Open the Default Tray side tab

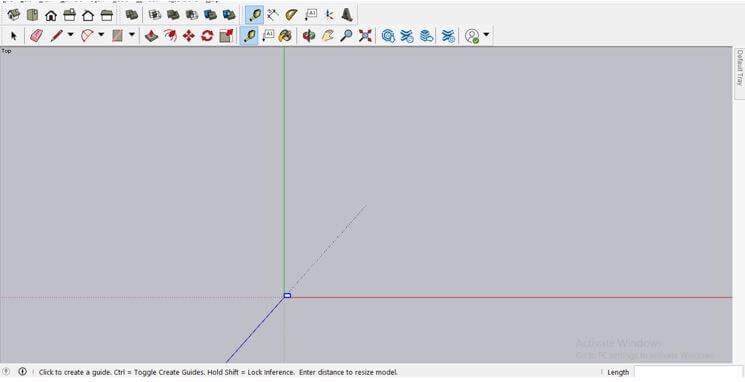739,67
